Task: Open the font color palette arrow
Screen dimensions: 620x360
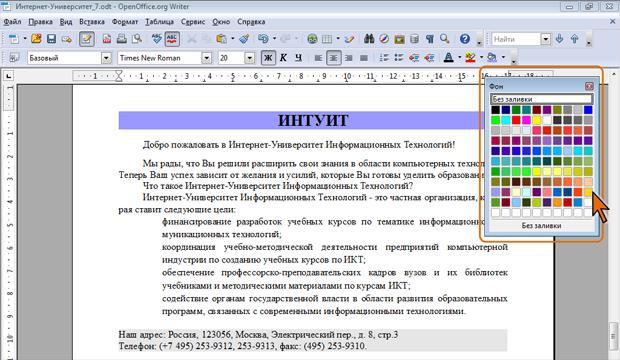Action: 459,58
